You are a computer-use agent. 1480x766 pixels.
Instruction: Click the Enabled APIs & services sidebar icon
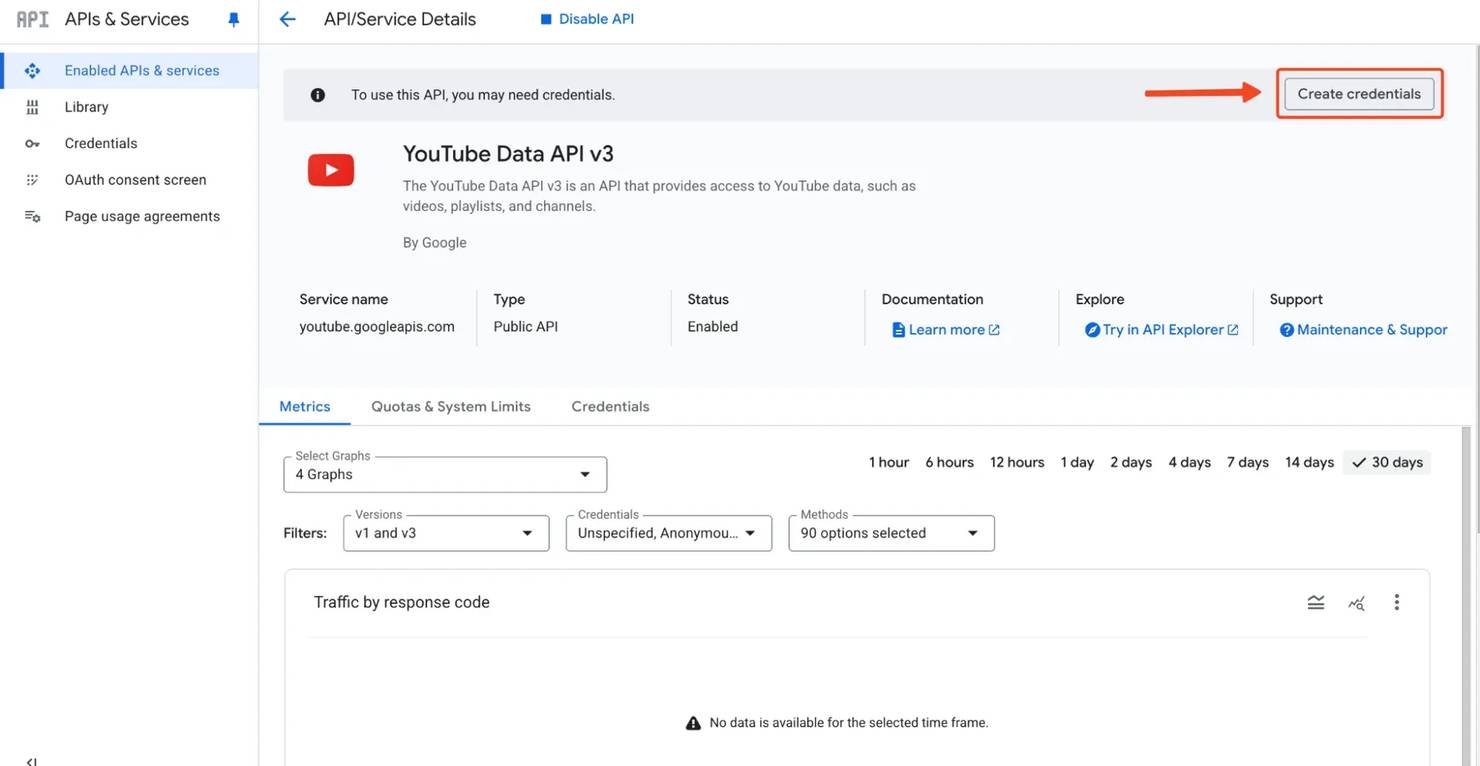click(32, 71)
